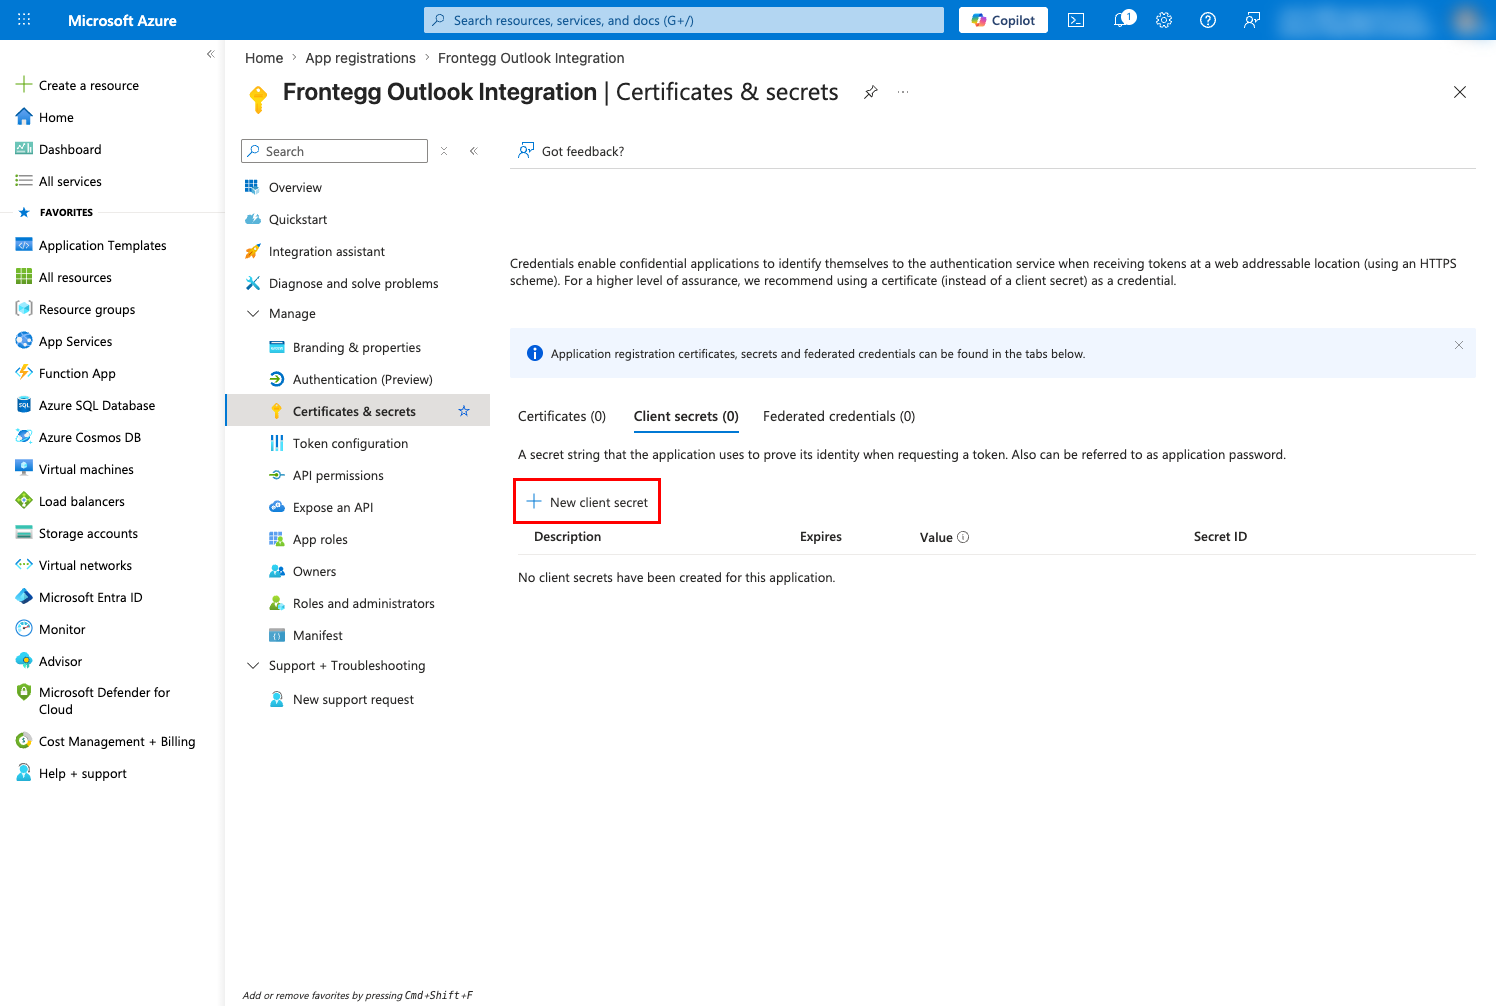Open Application Templates favorite
The width and height of the screenshot is (1496, 1006).
(102, 245)
